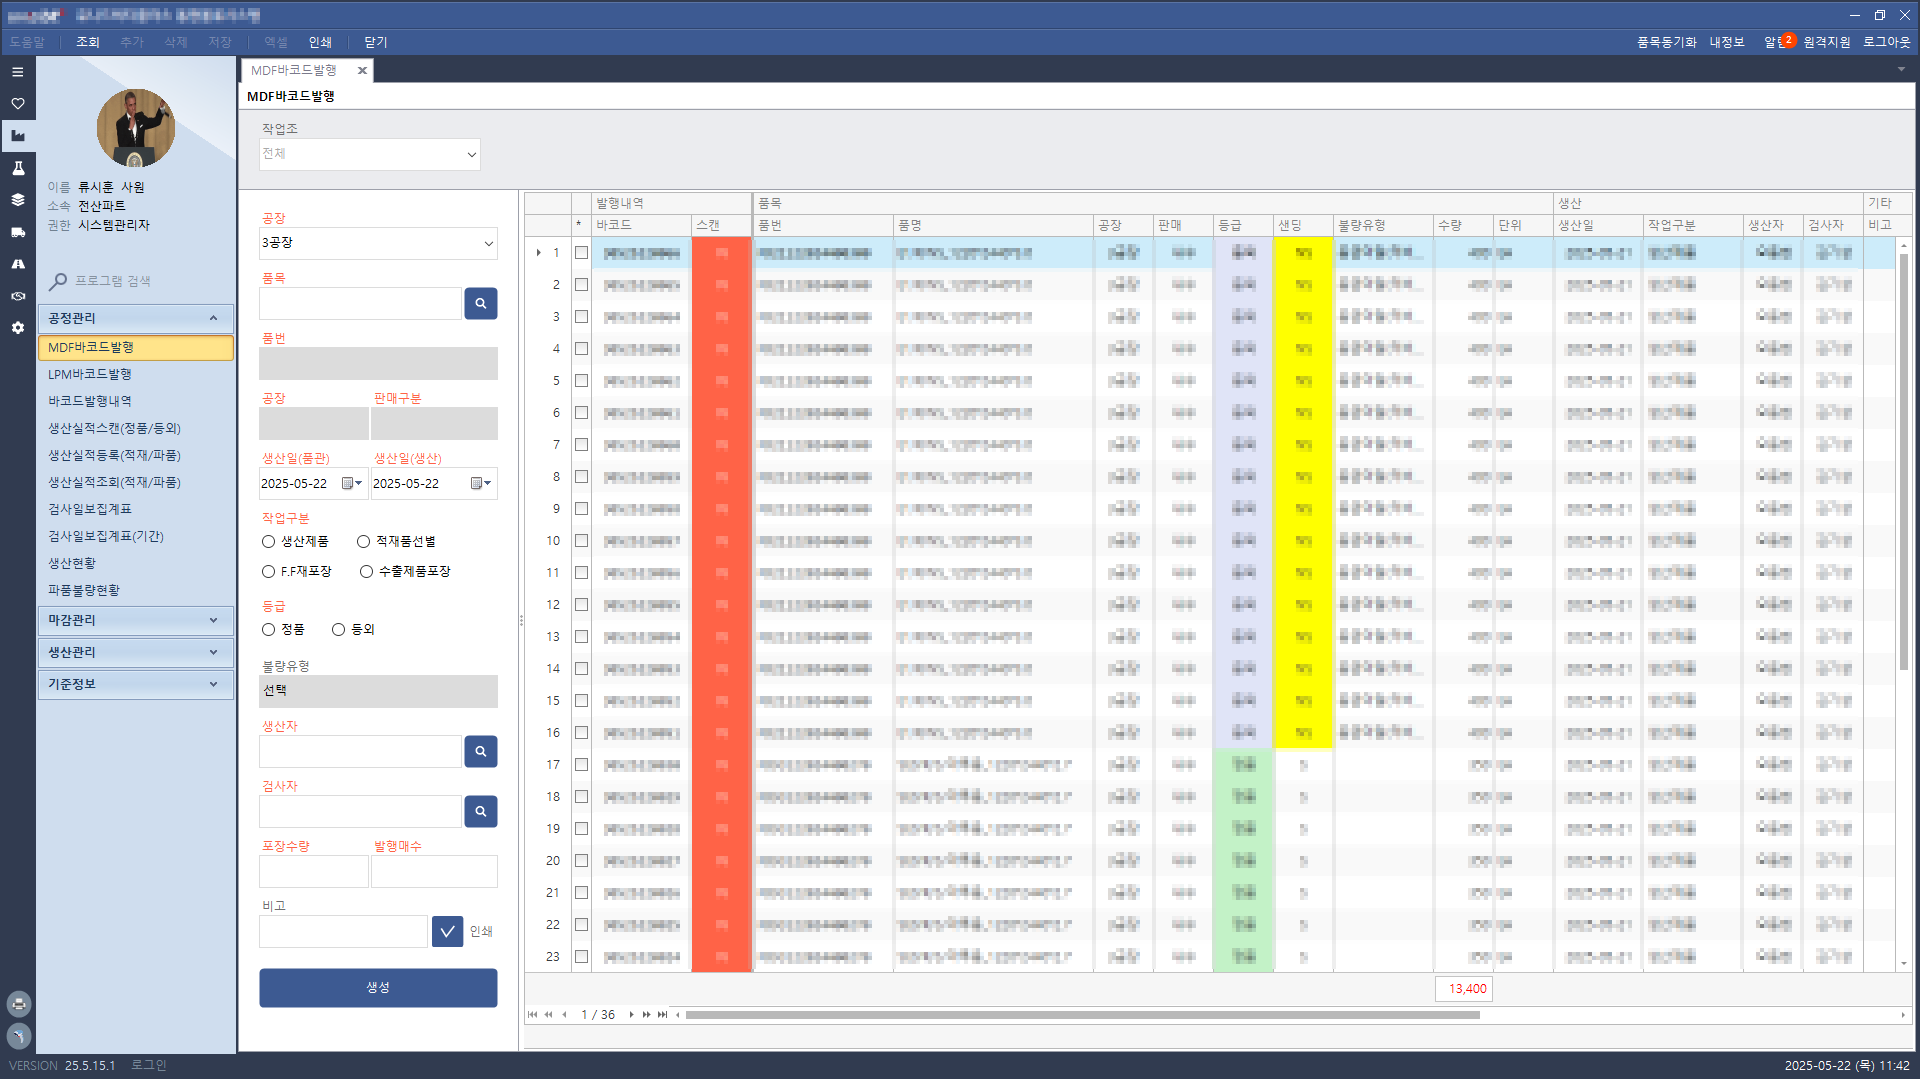
Task: Open 내정보 at top right
Action: [x=1726, y=42]
